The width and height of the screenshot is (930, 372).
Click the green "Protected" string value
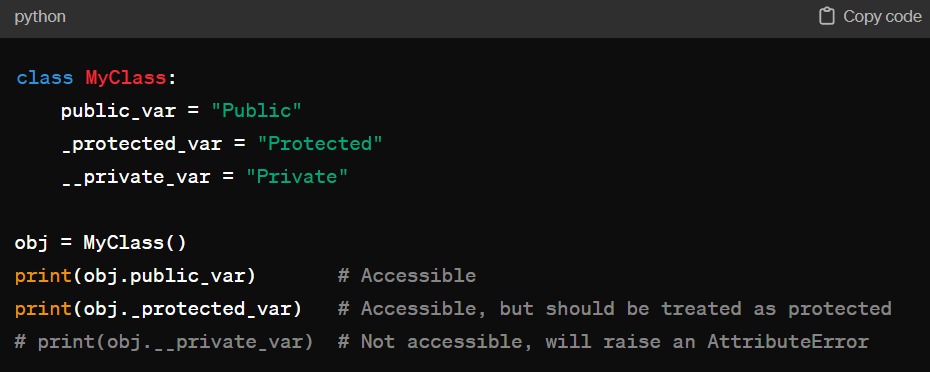point(320,144)
